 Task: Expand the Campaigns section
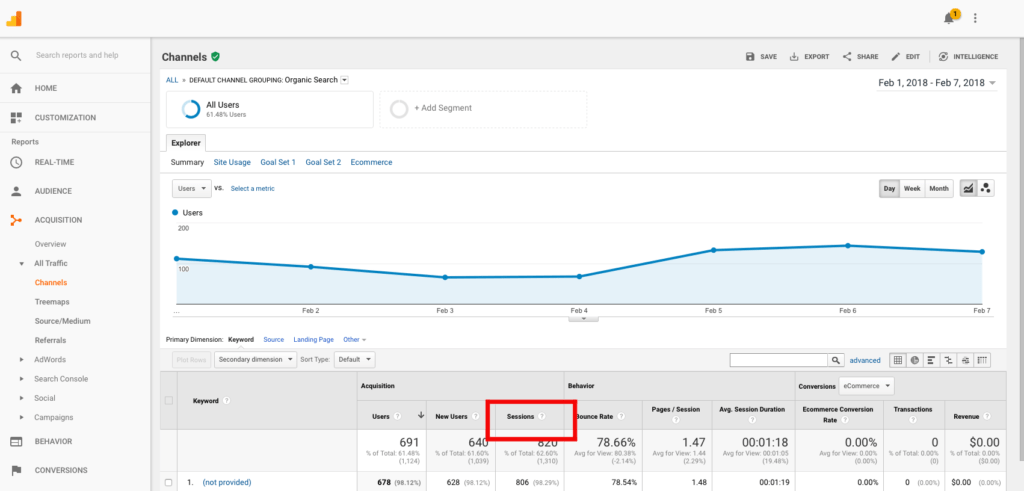pyautogui.click(x=22, y=417)
